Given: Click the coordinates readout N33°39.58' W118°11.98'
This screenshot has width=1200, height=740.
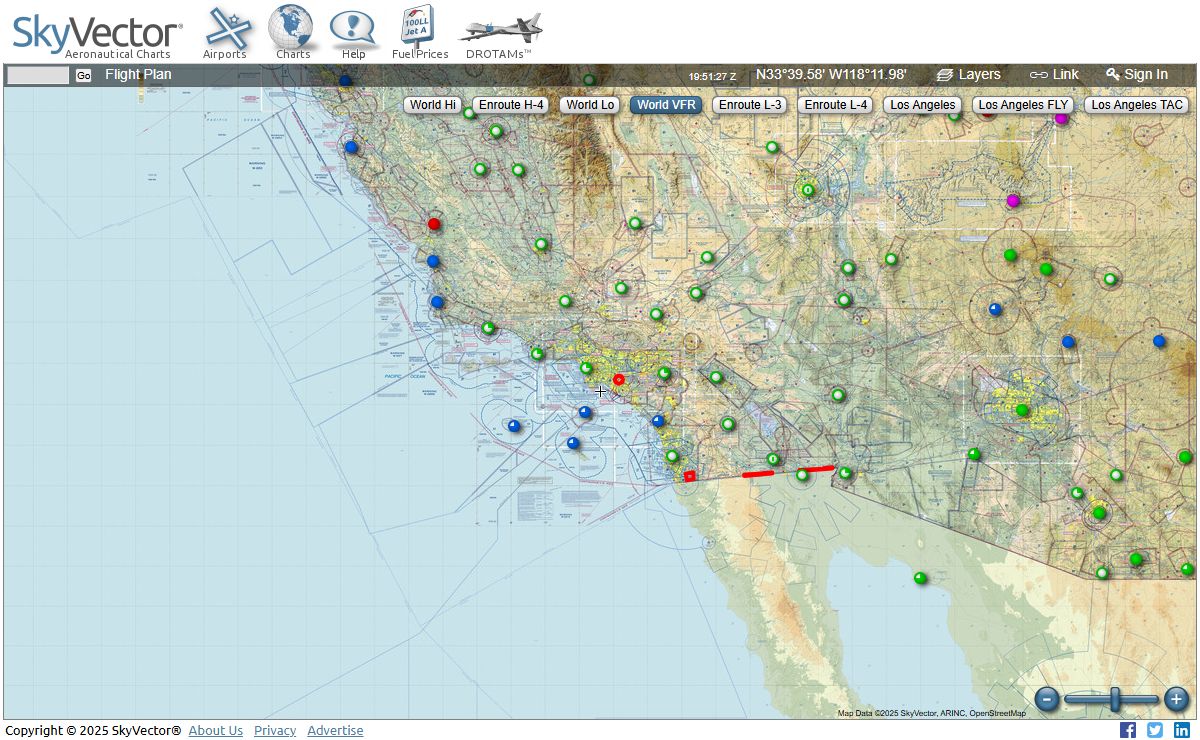Looking at the screenshot, I should (x=831, y=74).
